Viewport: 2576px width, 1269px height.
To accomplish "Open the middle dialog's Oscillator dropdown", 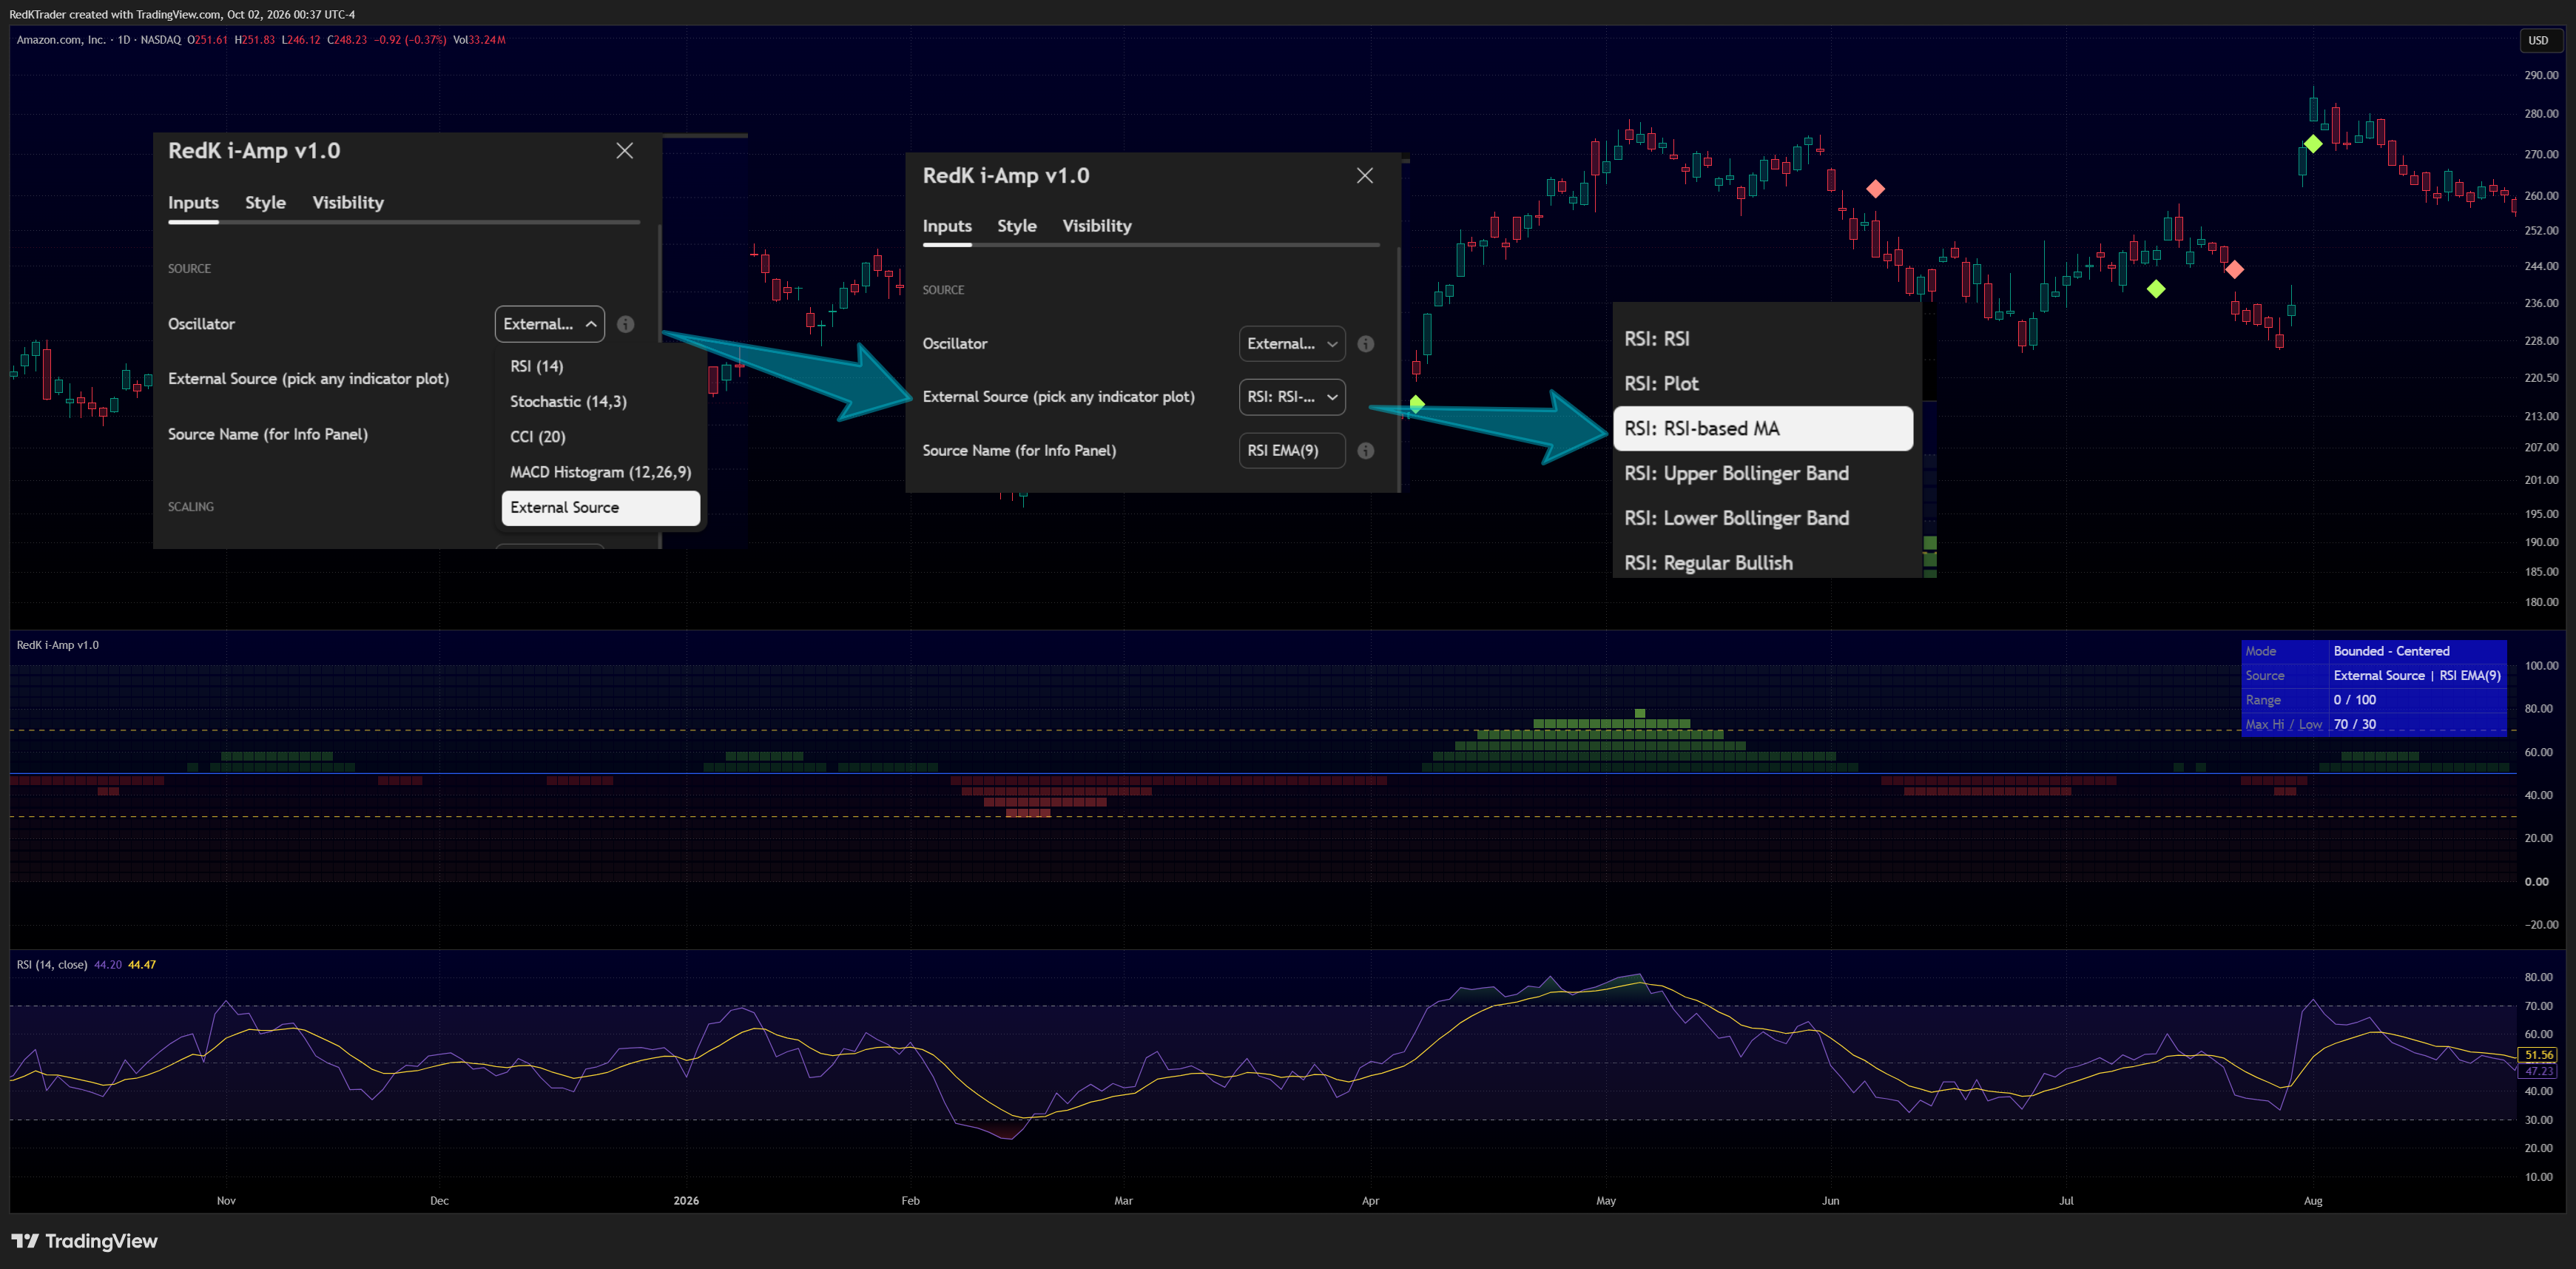I will (1291, 344).
